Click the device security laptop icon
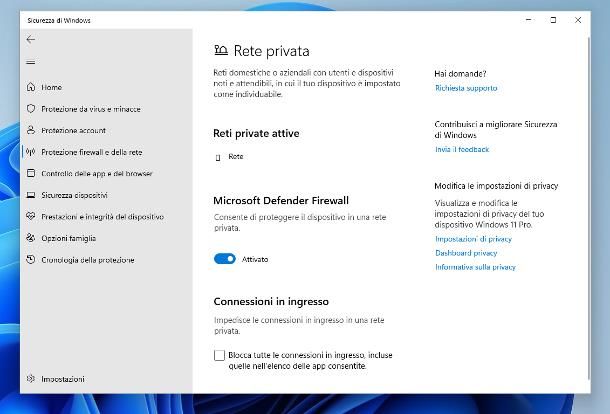The height and width of the screenshot is (414, 610). click(x=31, y=195)
